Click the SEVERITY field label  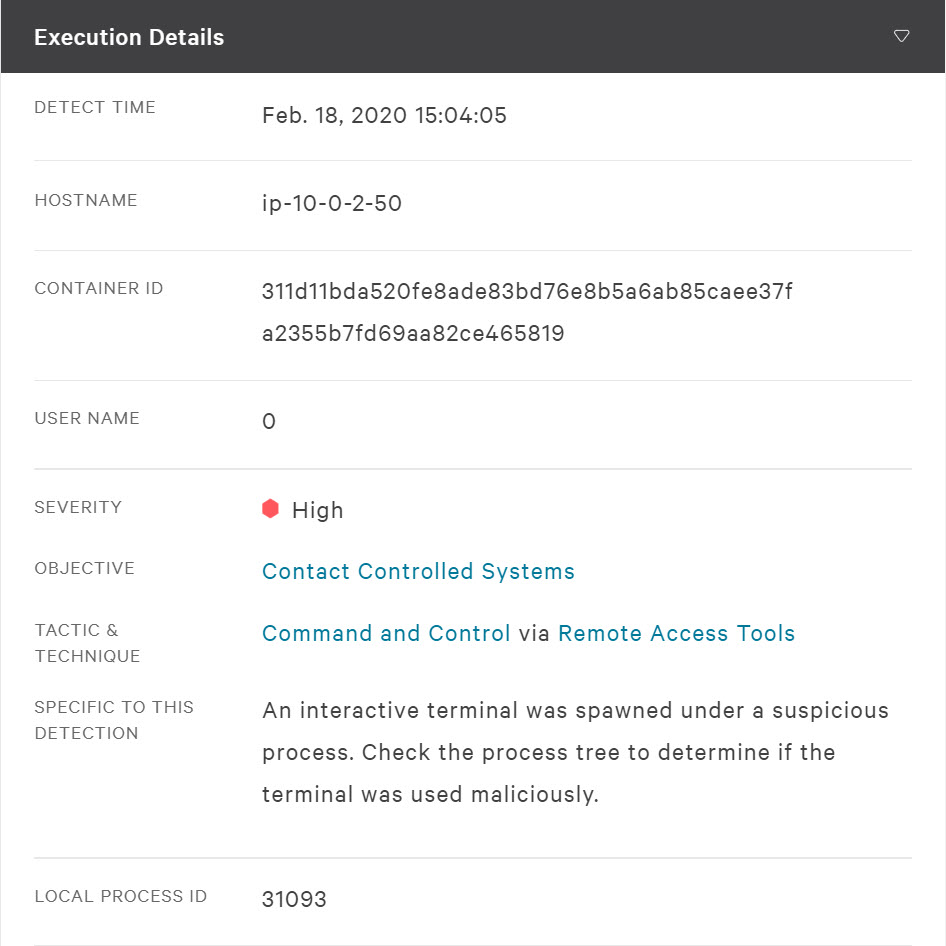click(x=78, y=507)
